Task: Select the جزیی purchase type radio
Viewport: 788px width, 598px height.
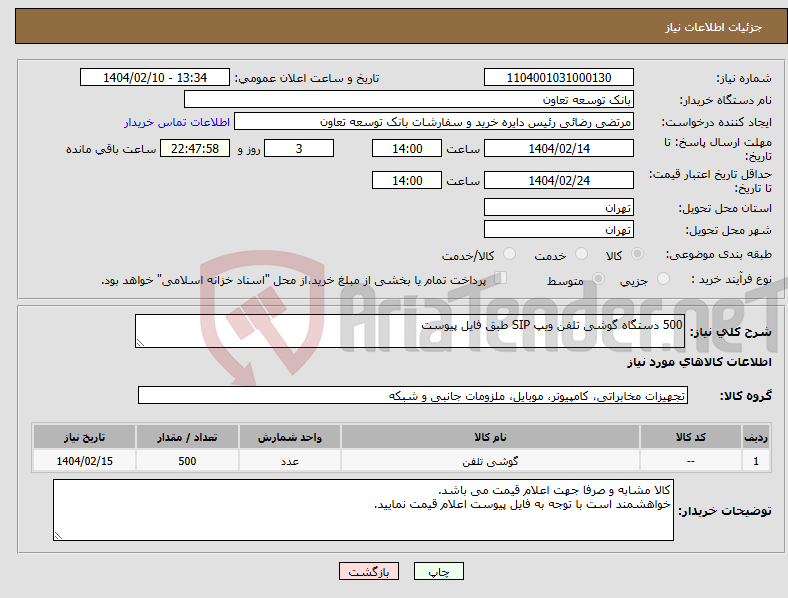Action: pos(663,278)
